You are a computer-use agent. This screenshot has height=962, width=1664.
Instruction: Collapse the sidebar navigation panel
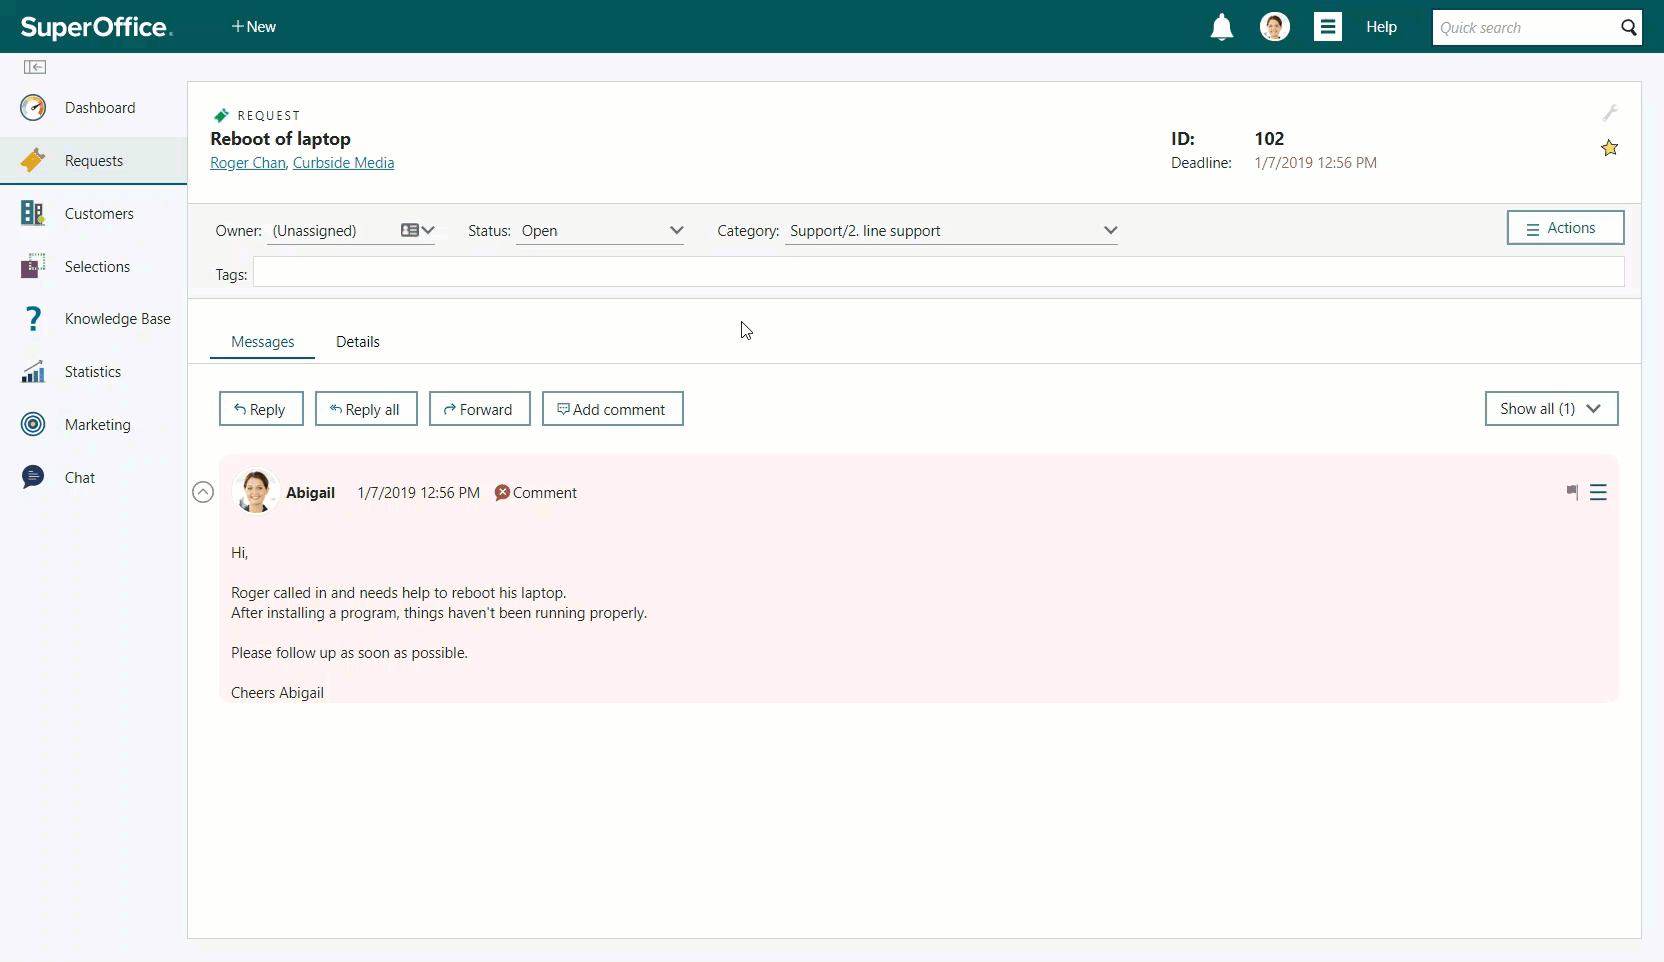pos(35,67)
